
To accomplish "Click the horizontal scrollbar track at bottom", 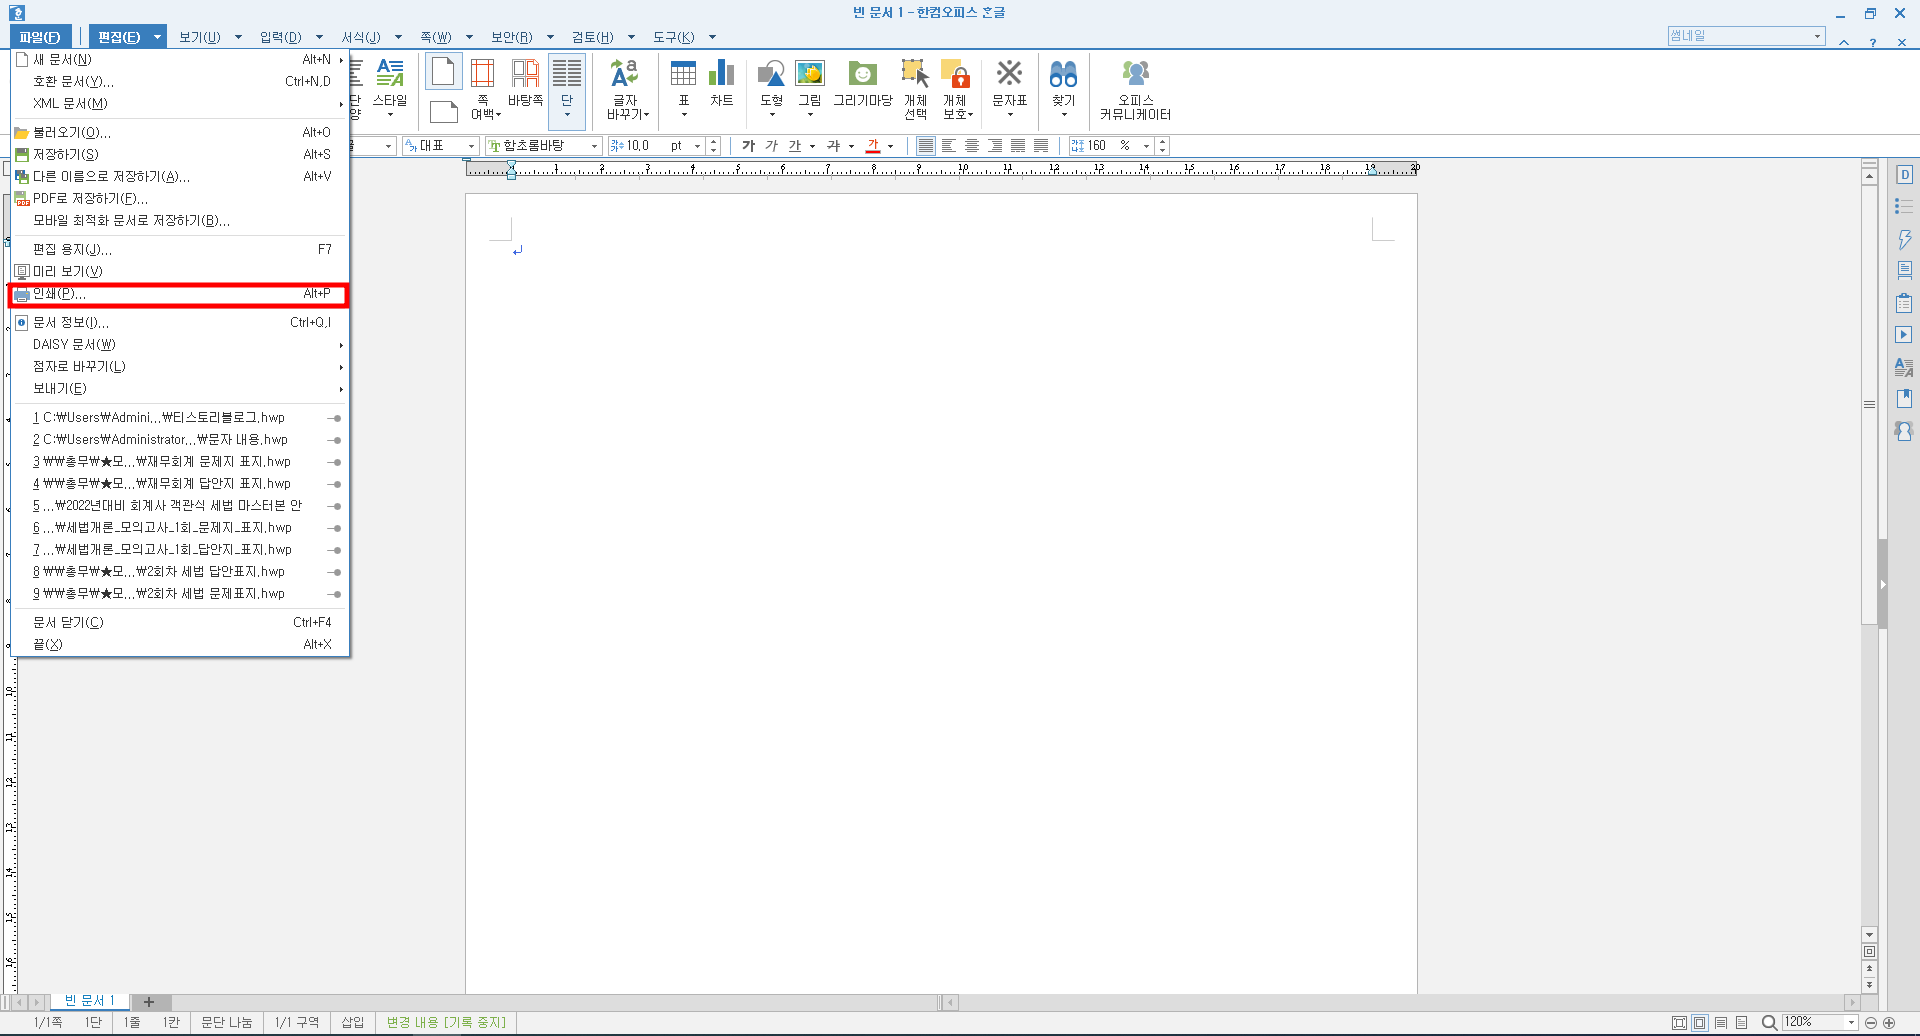I will pyautogui.click(x=1400, y=1002).
